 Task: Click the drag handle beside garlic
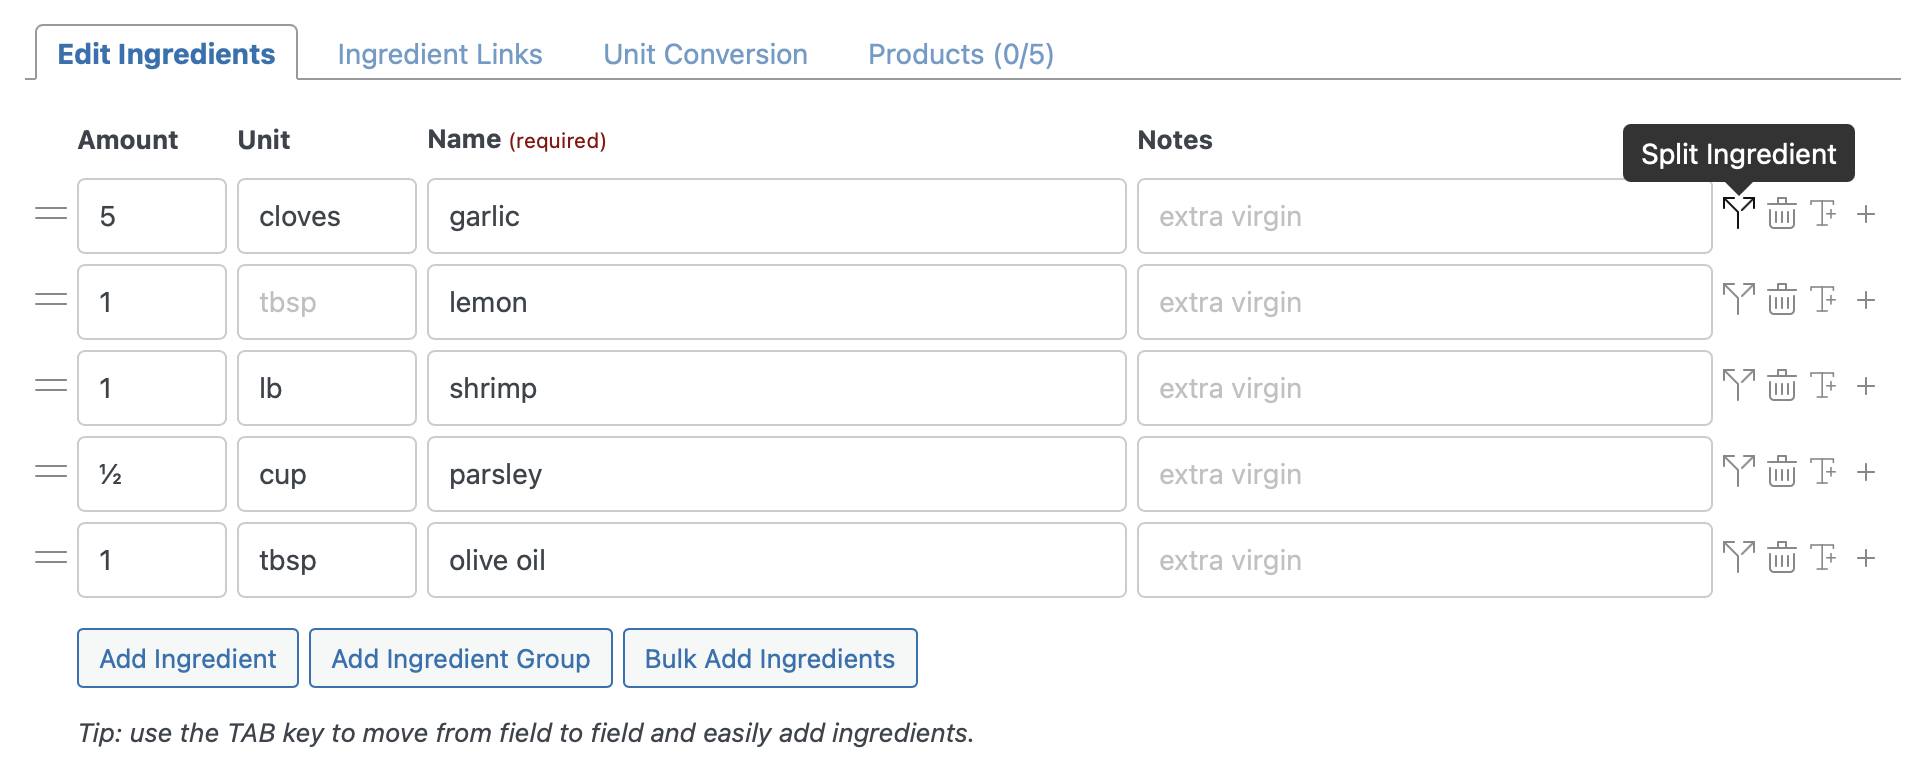(51, 214)
